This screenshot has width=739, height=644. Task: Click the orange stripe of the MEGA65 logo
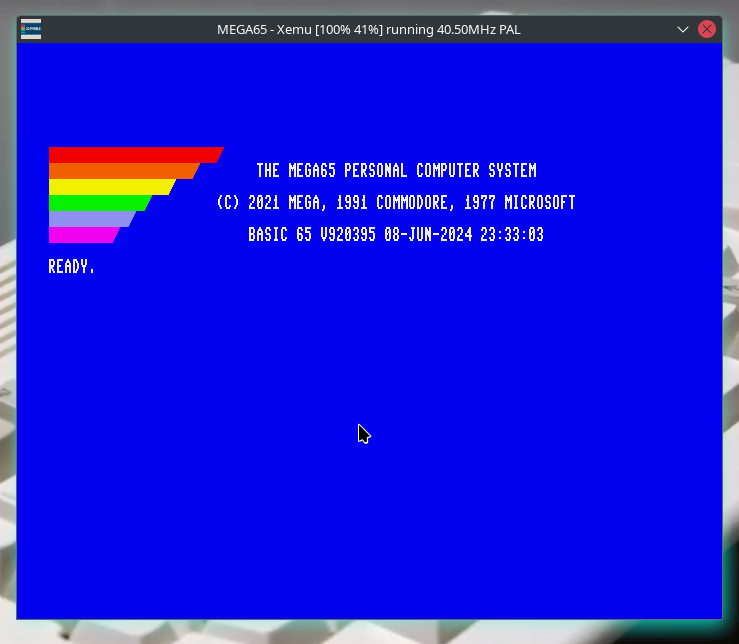click(122, 171)
